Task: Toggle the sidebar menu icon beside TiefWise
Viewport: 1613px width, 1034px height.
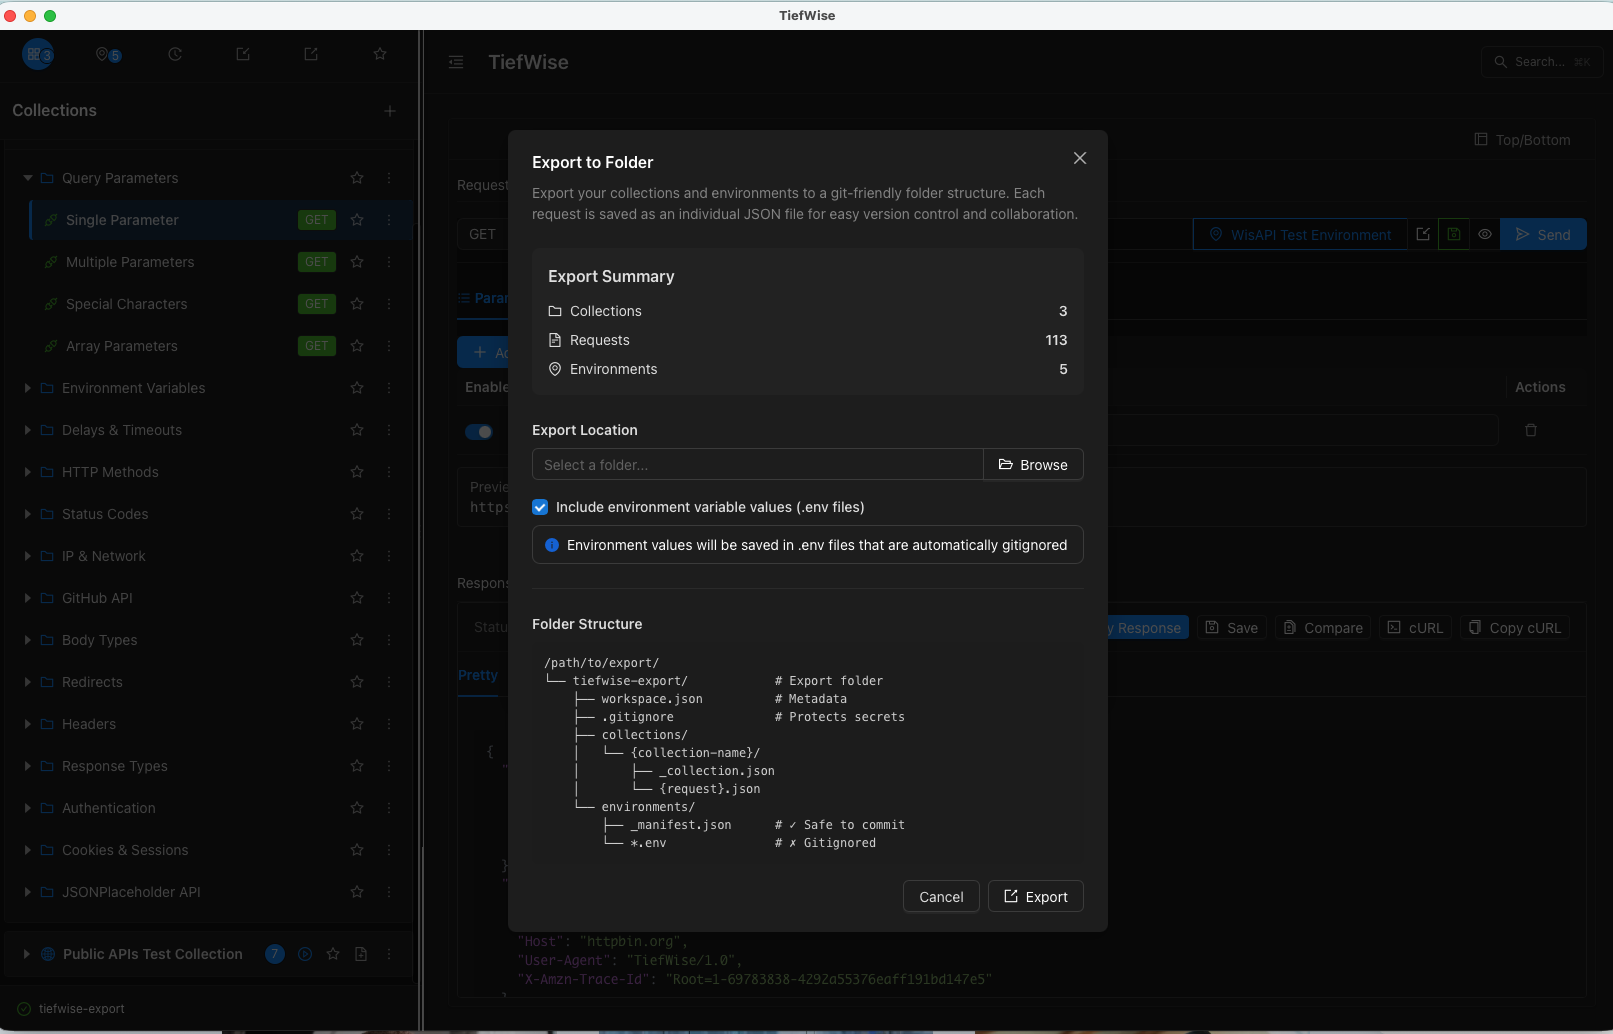Action: tap(456, 62)
